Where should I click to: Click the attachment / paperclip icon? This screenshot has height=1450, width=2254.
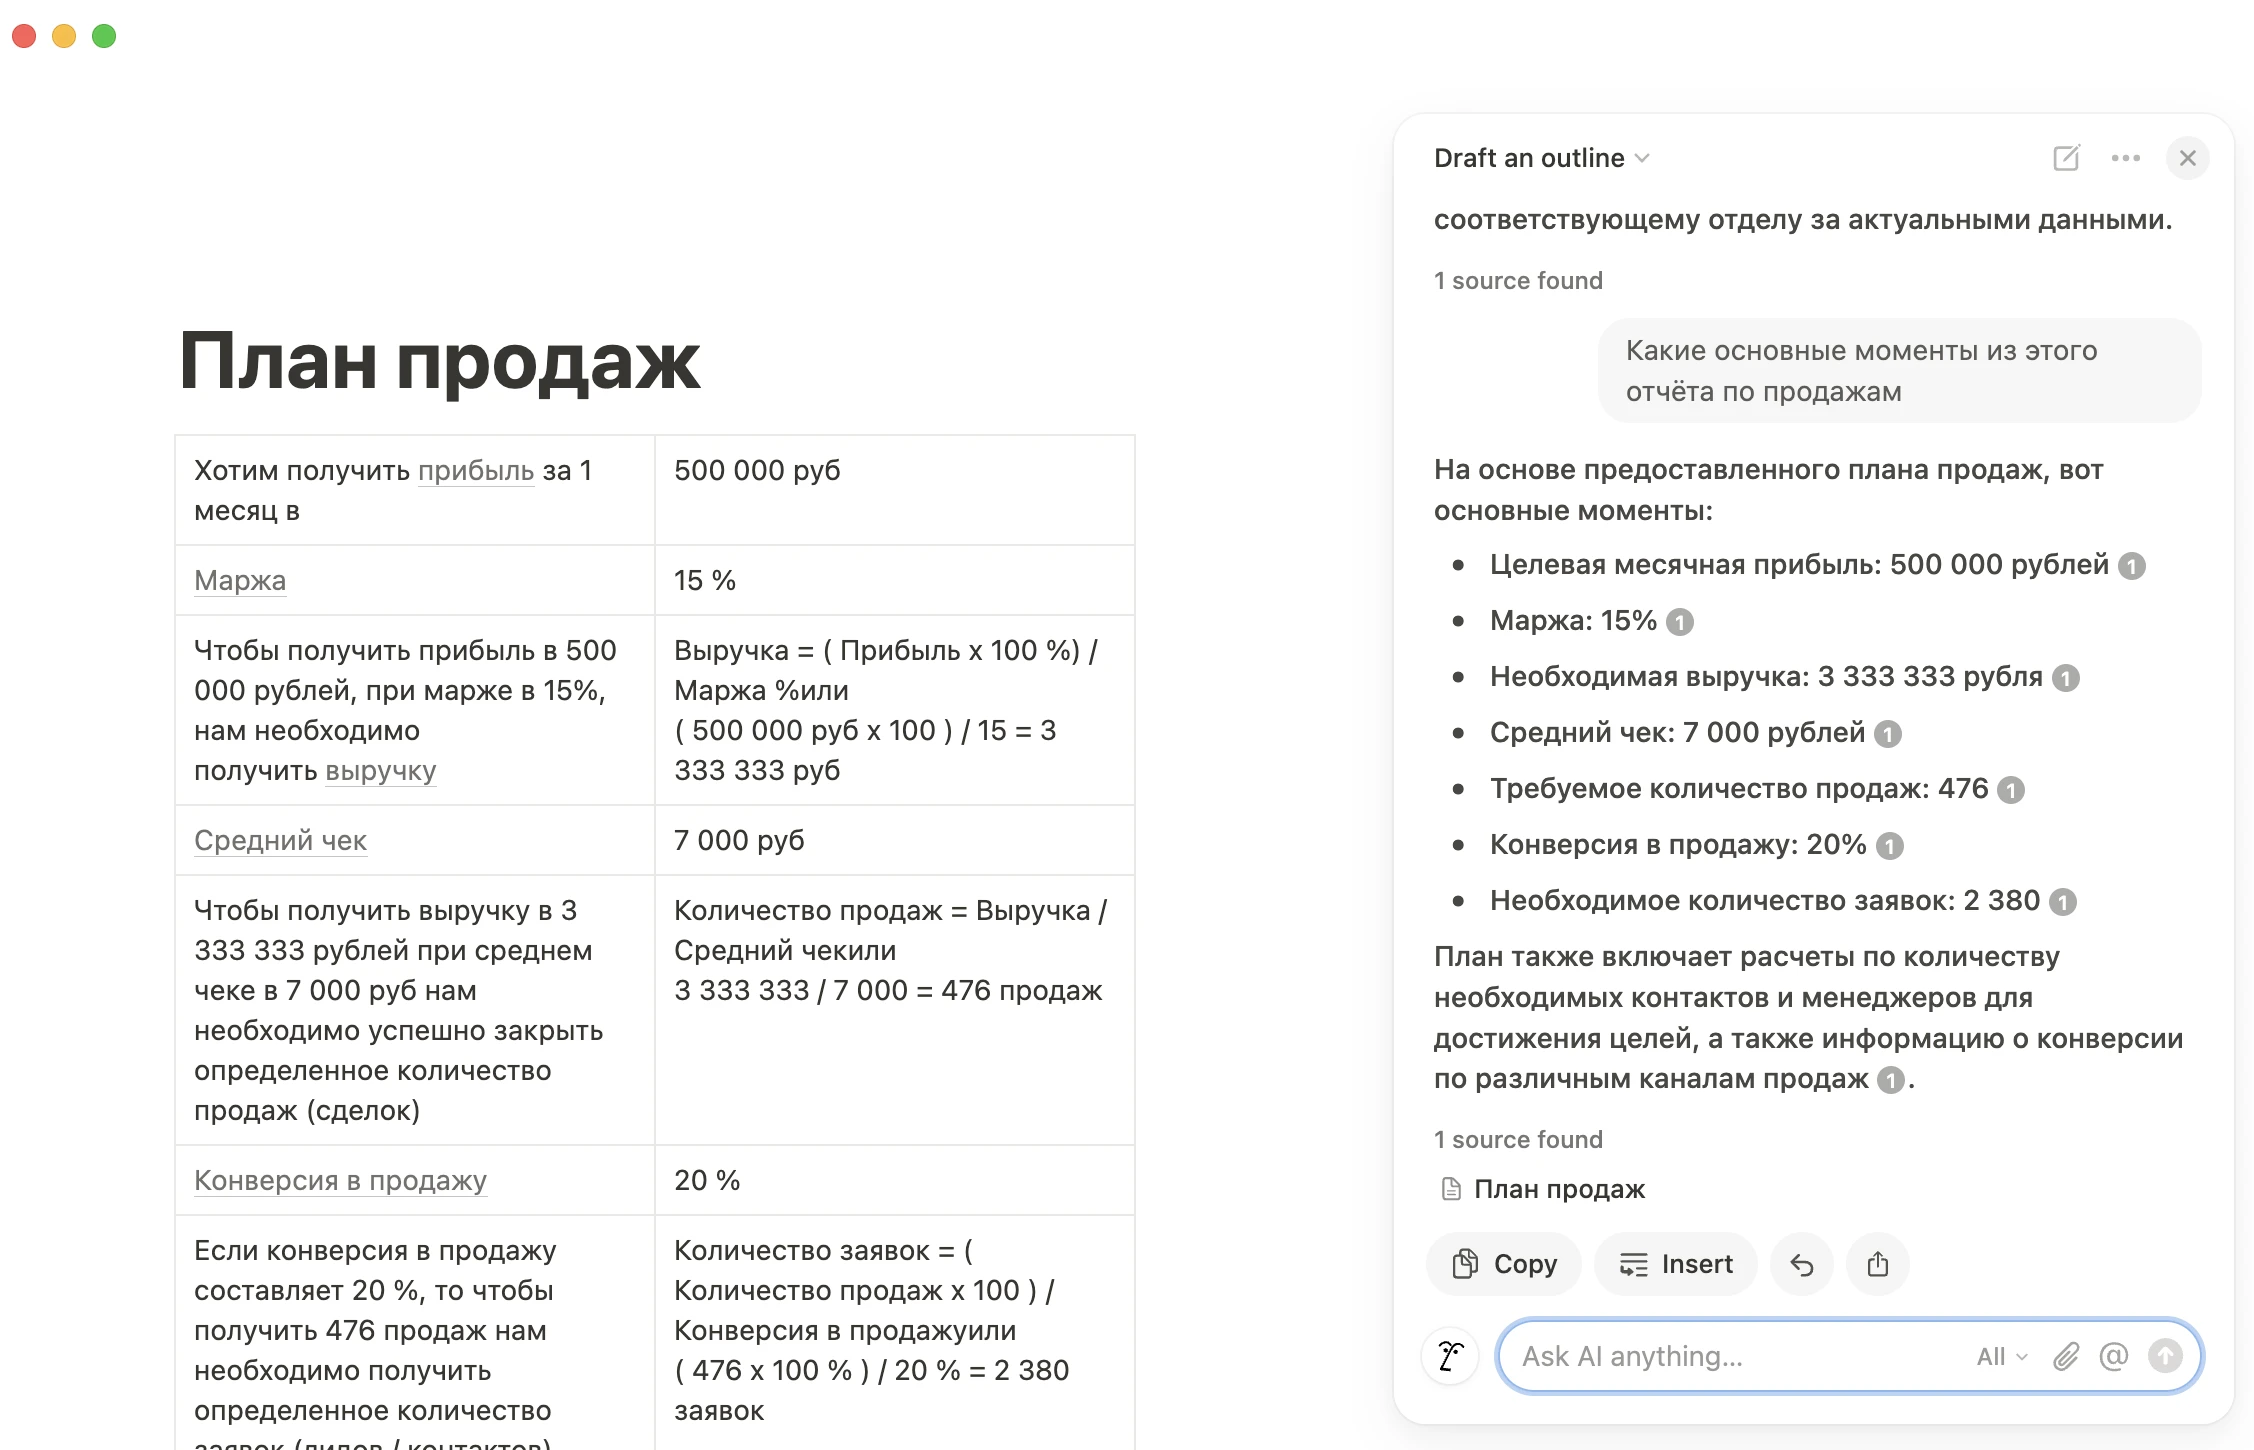(x=2067, y=1356)
